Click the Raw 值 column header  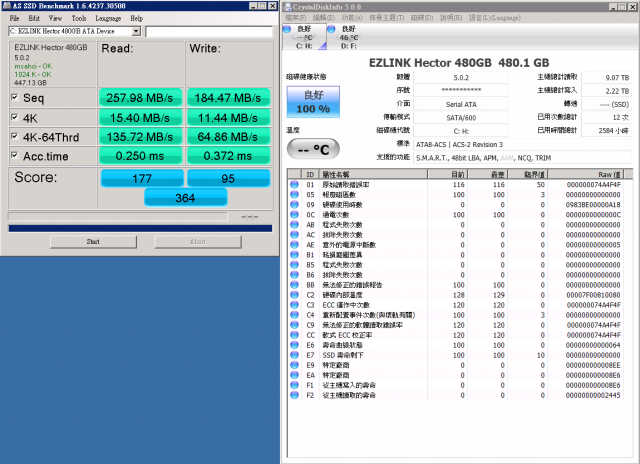pos(586,174)
